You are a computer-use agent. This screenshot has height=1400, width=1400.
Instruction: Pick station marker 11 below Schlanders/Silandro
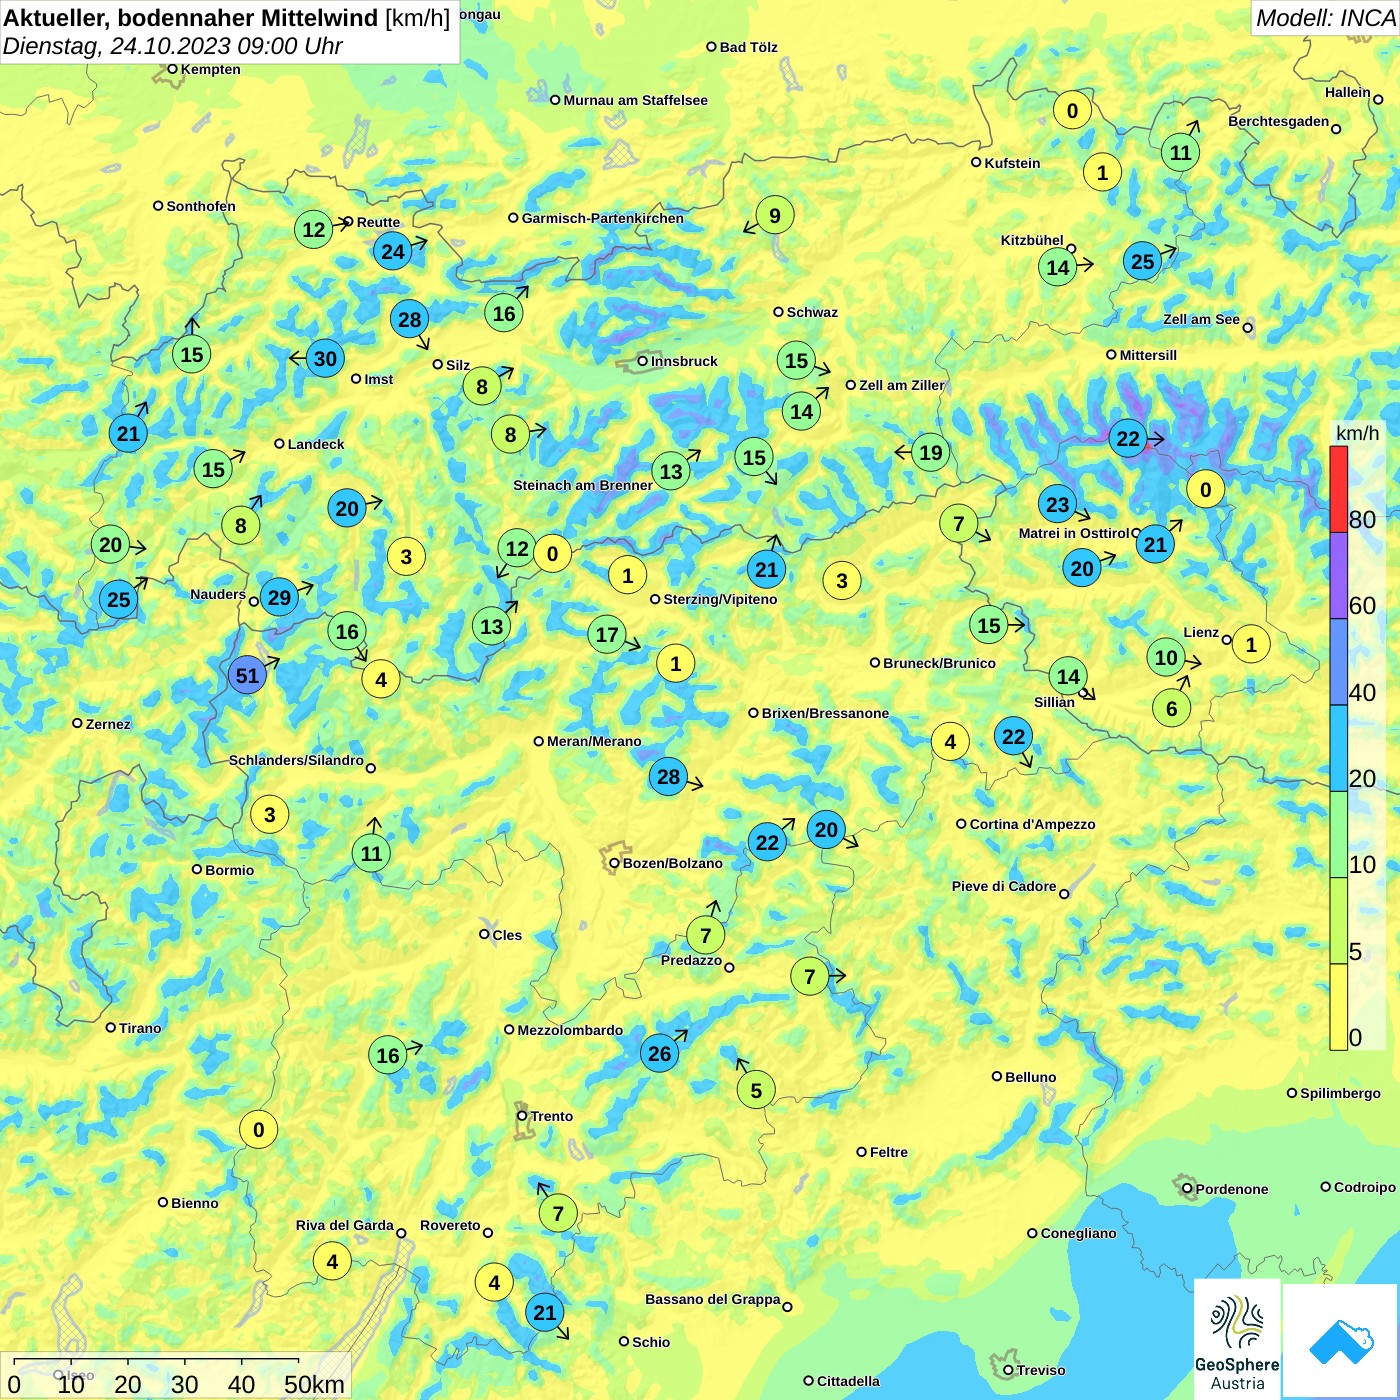click(x=371, y=853)
